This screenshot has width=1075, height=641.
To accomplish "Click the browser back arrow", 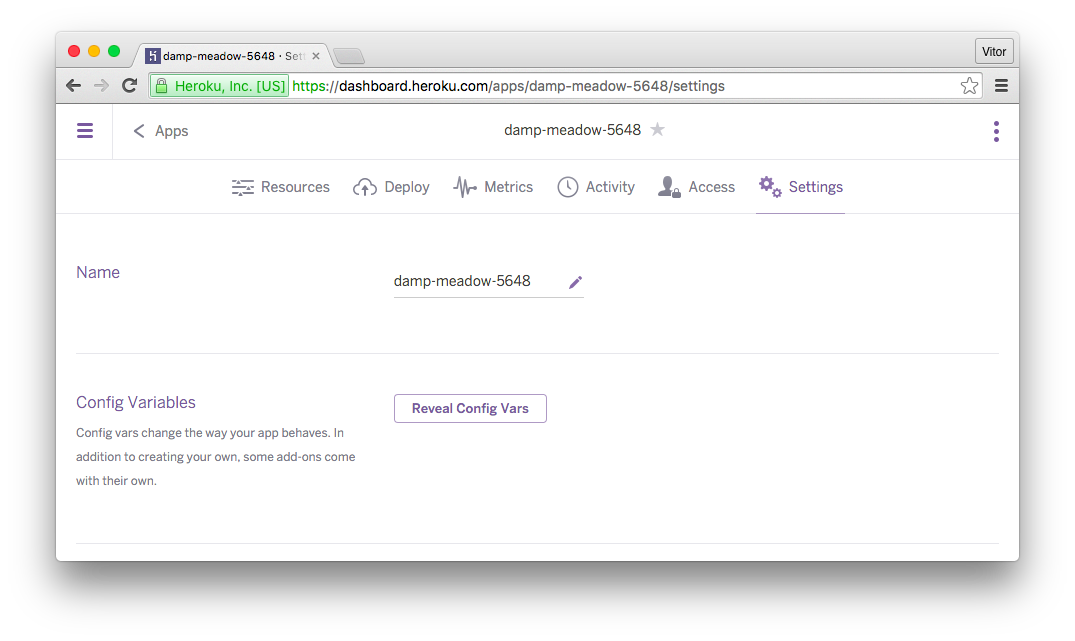I will pyautogui.click(x=73, y=86).
